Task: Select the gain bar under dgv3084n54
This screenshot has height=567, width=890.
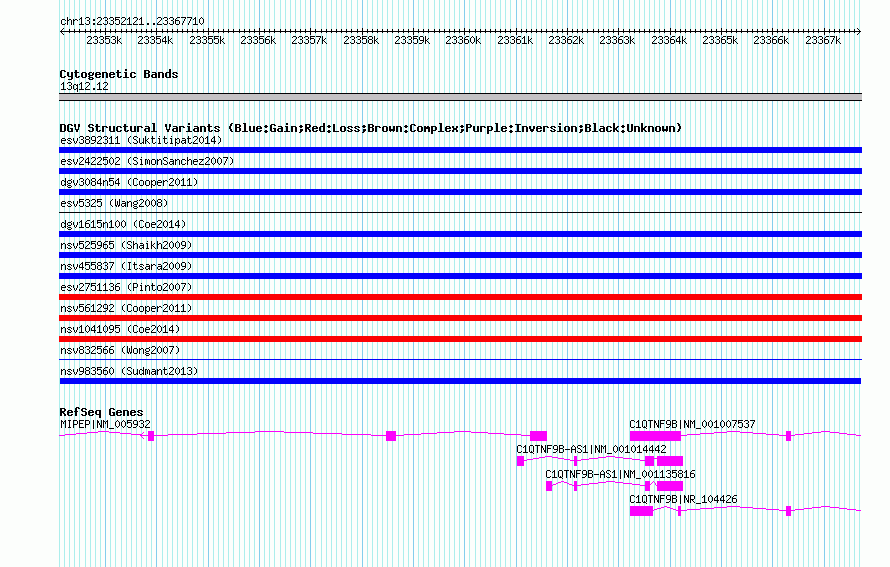Action: click(460, 192)
